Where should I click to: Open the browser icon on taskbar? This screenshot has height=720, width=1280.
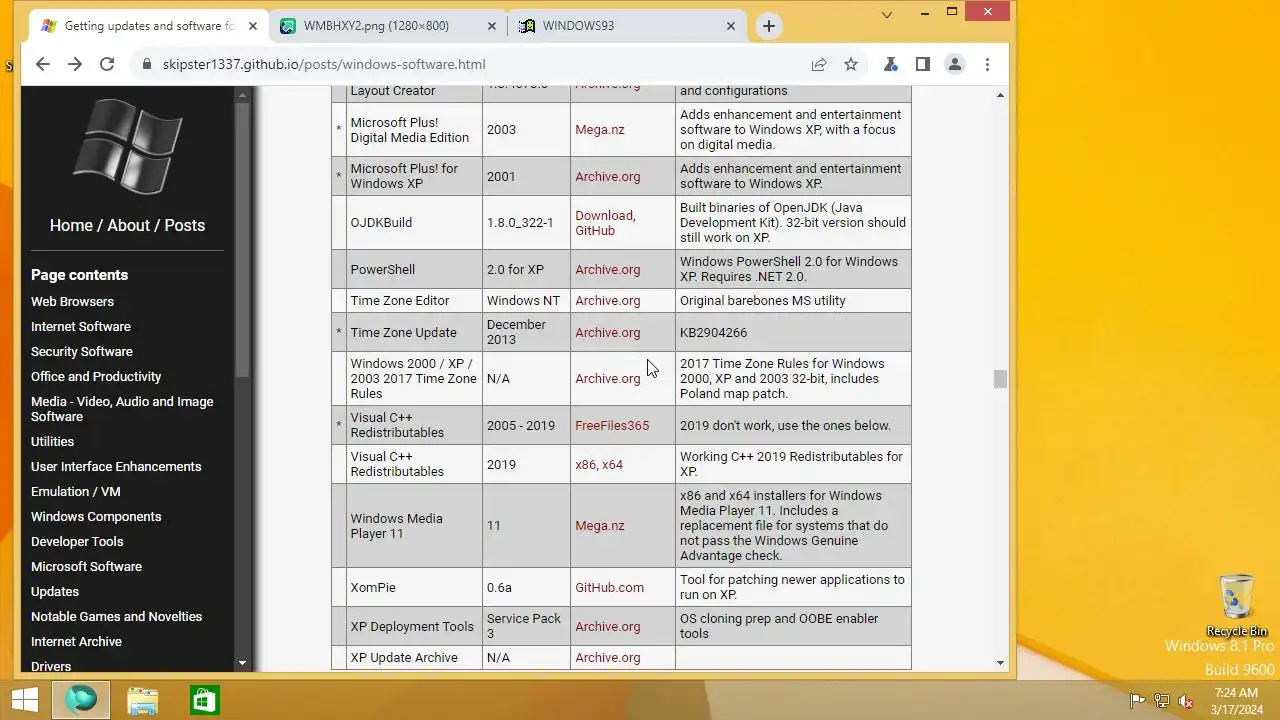(x=81, y=699)
